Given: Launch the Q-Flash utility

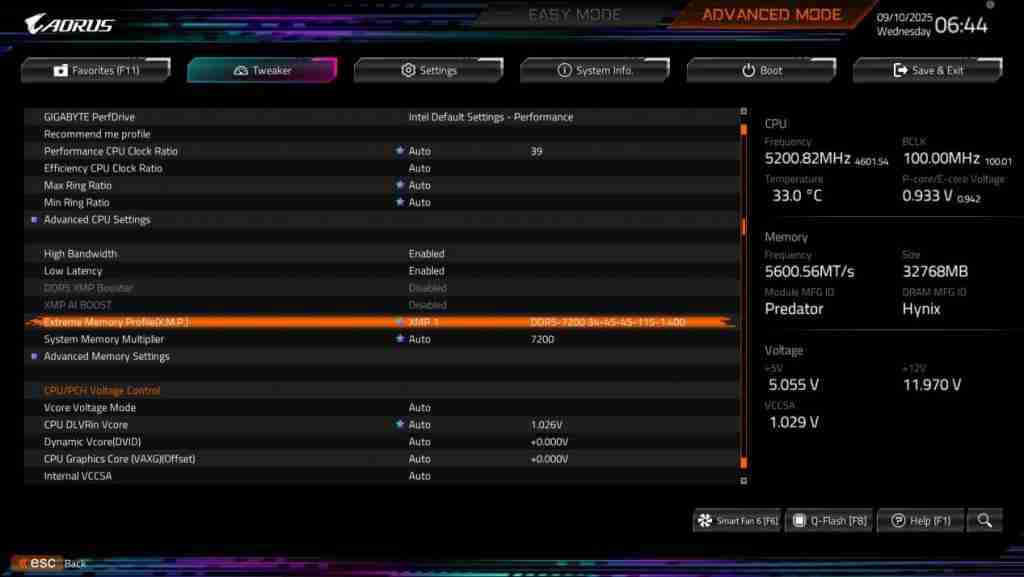Looking at the screenshot, I should [829, 520].
